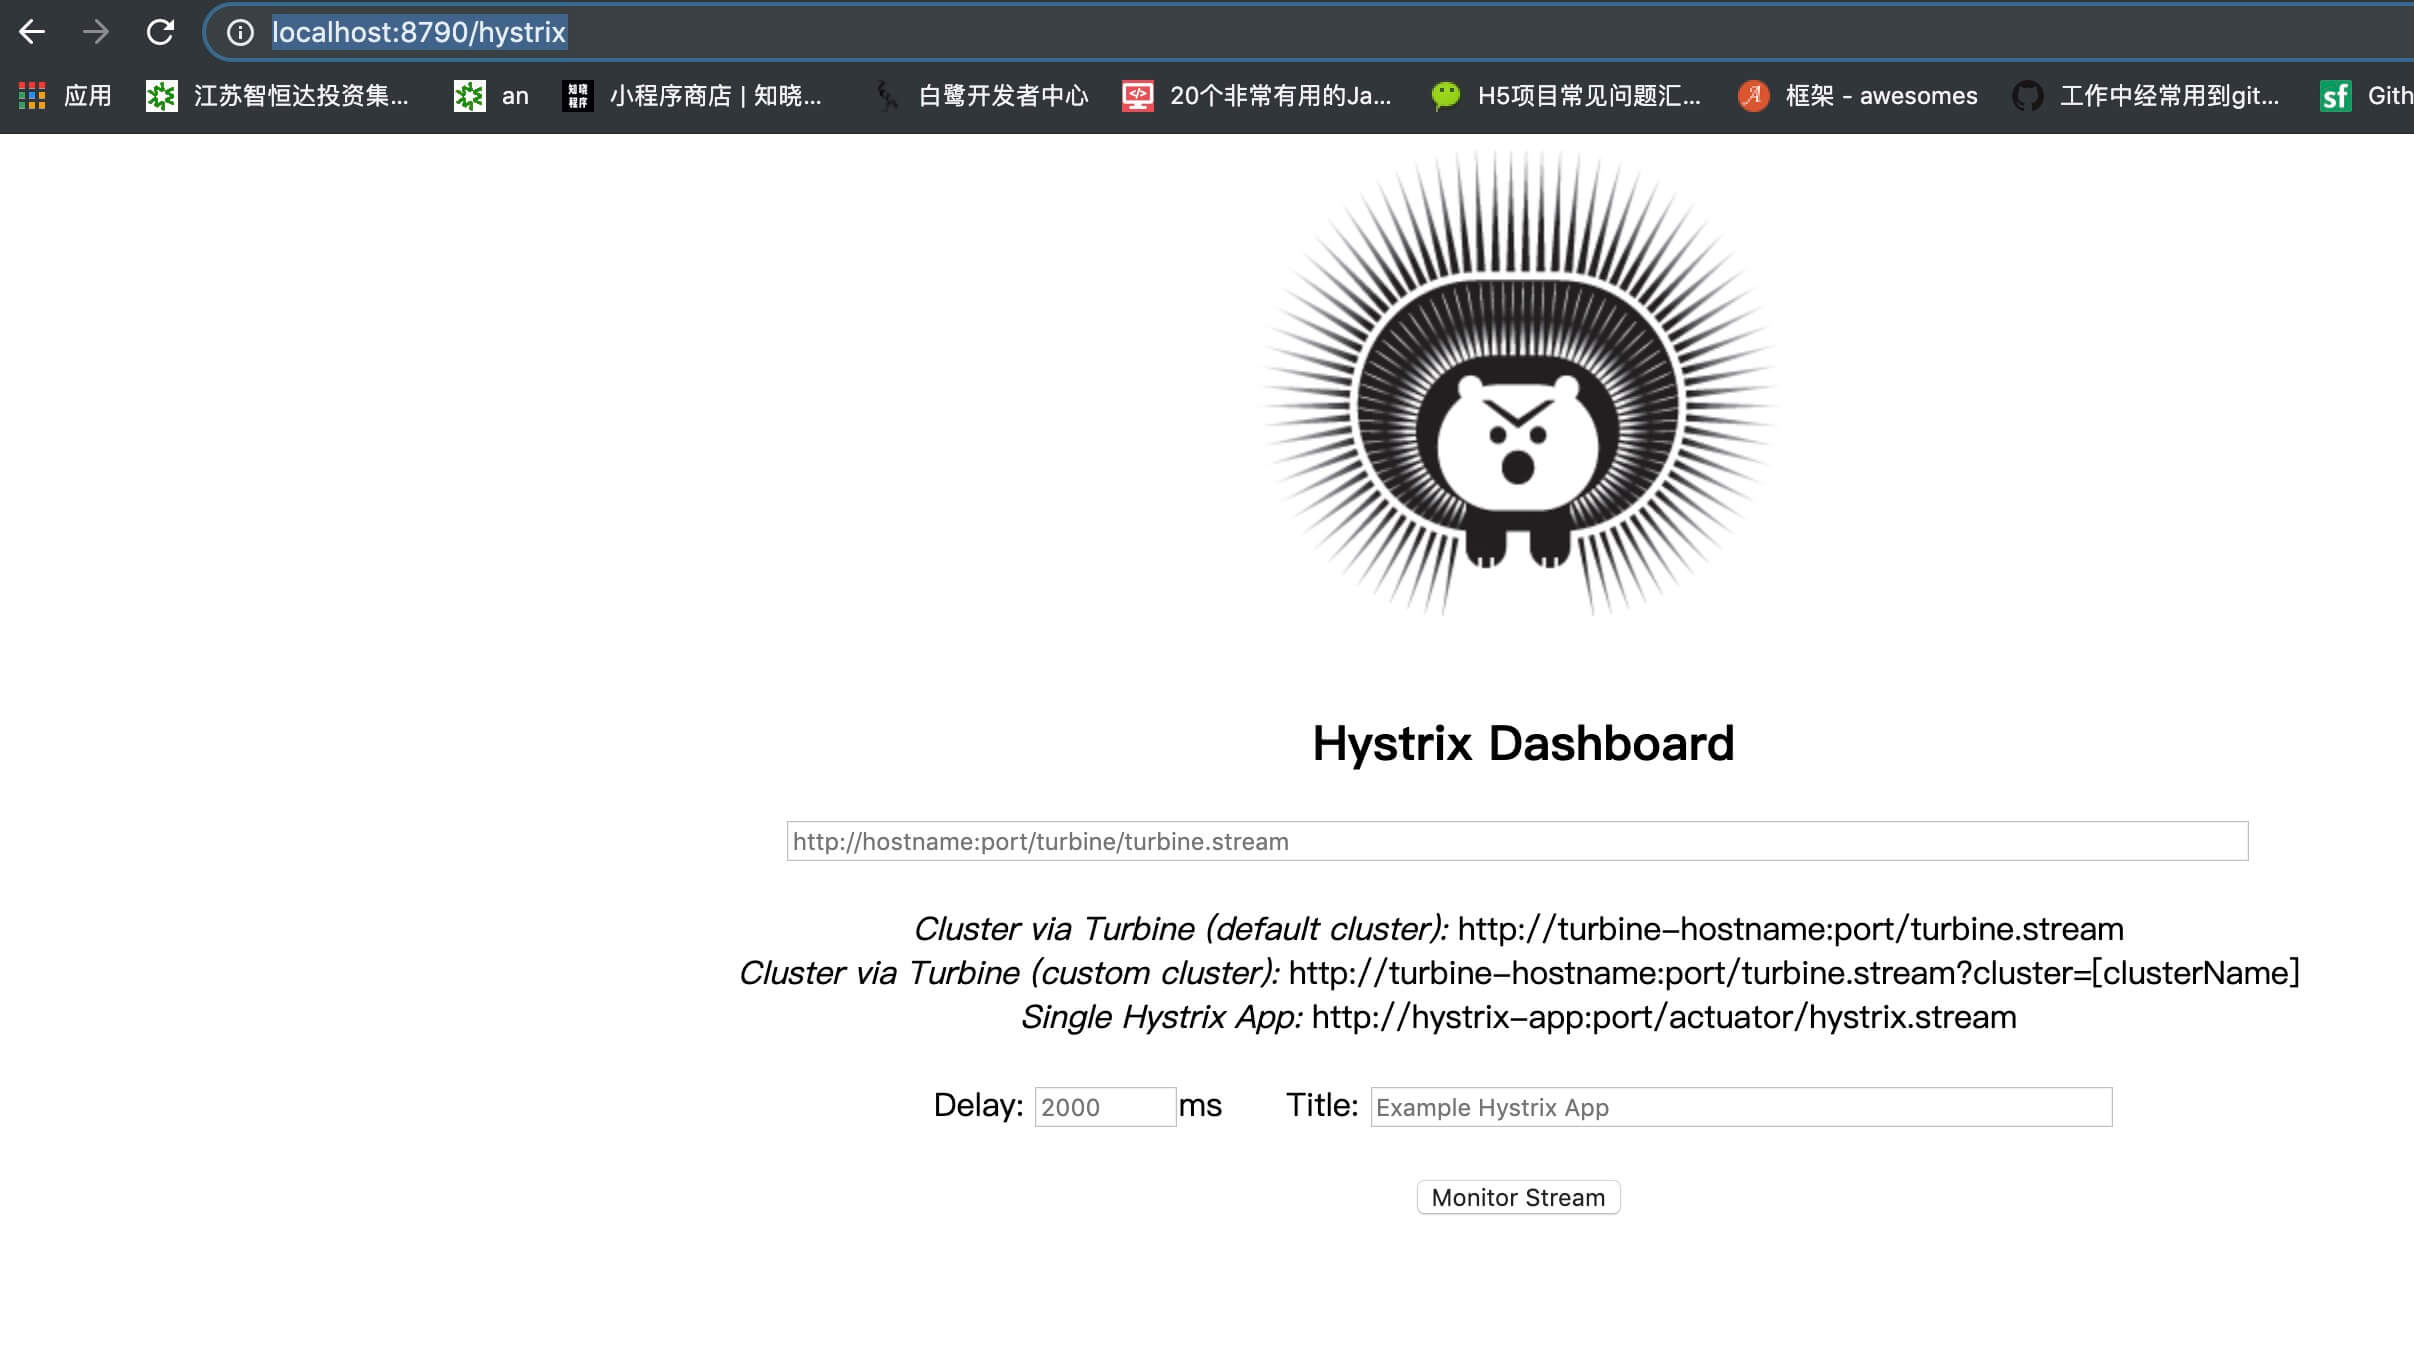Click the default cluster turbine.stream URL text
Screen dimensions: 2414x1348
point(1790,929)
